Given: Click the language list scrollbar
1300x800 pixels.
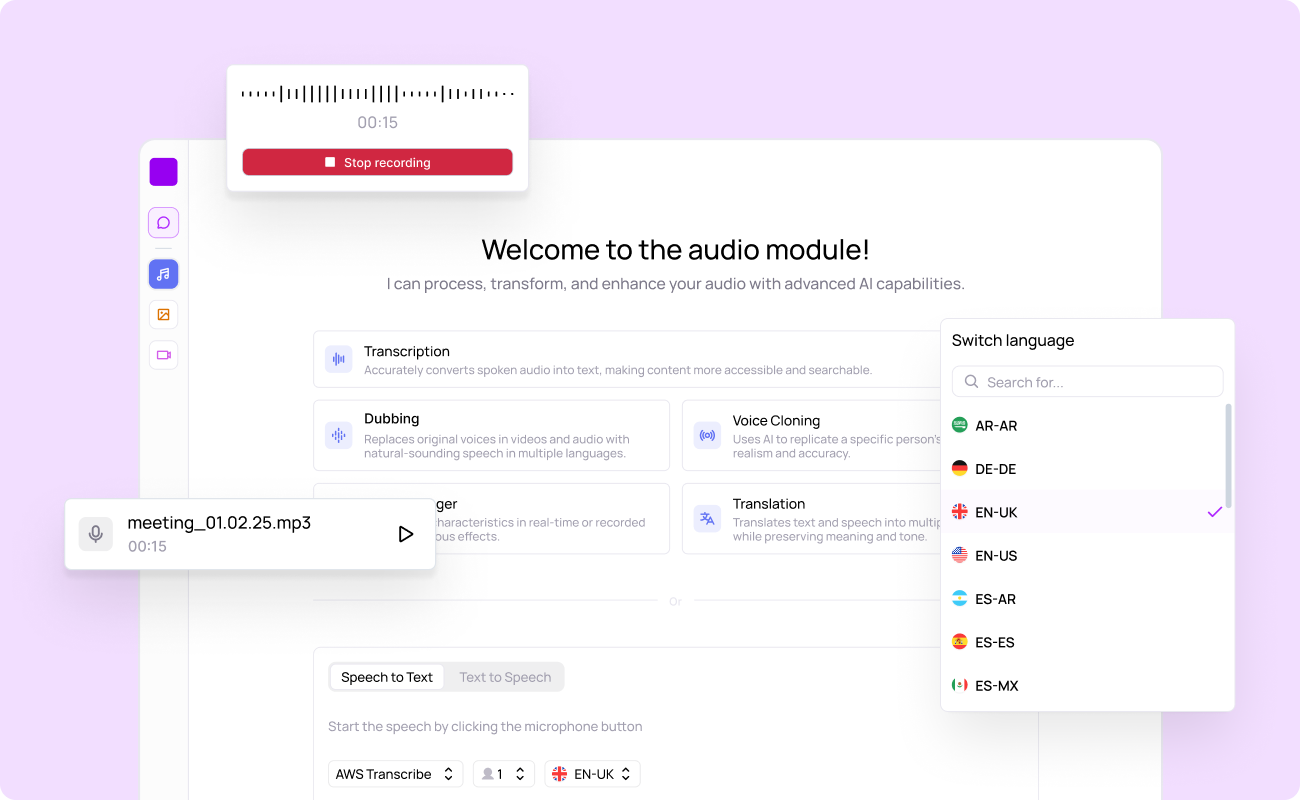Looking at the screenshot, I should coord(1229,457).
